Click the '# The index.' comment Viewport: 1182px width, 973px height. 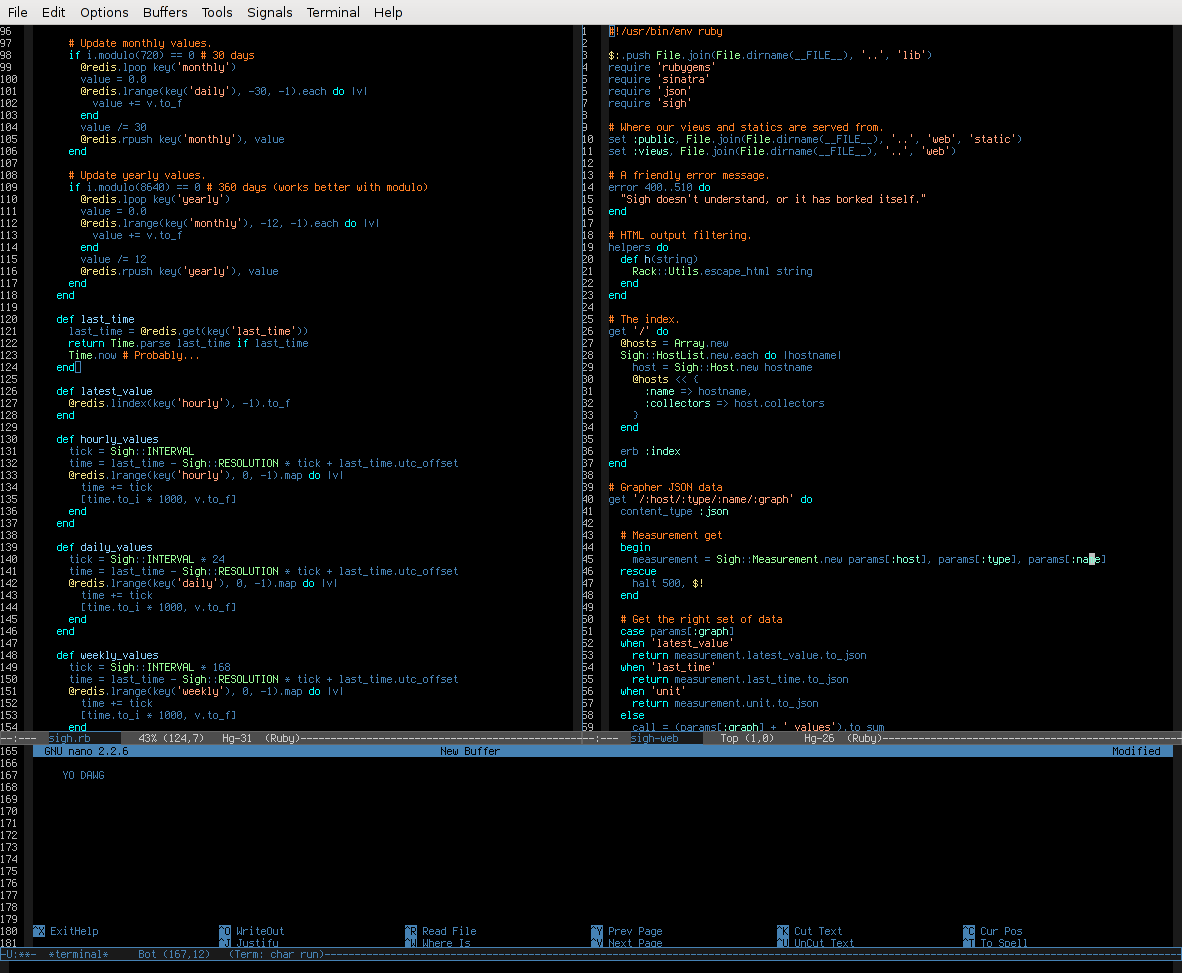(x=644, y=319)
